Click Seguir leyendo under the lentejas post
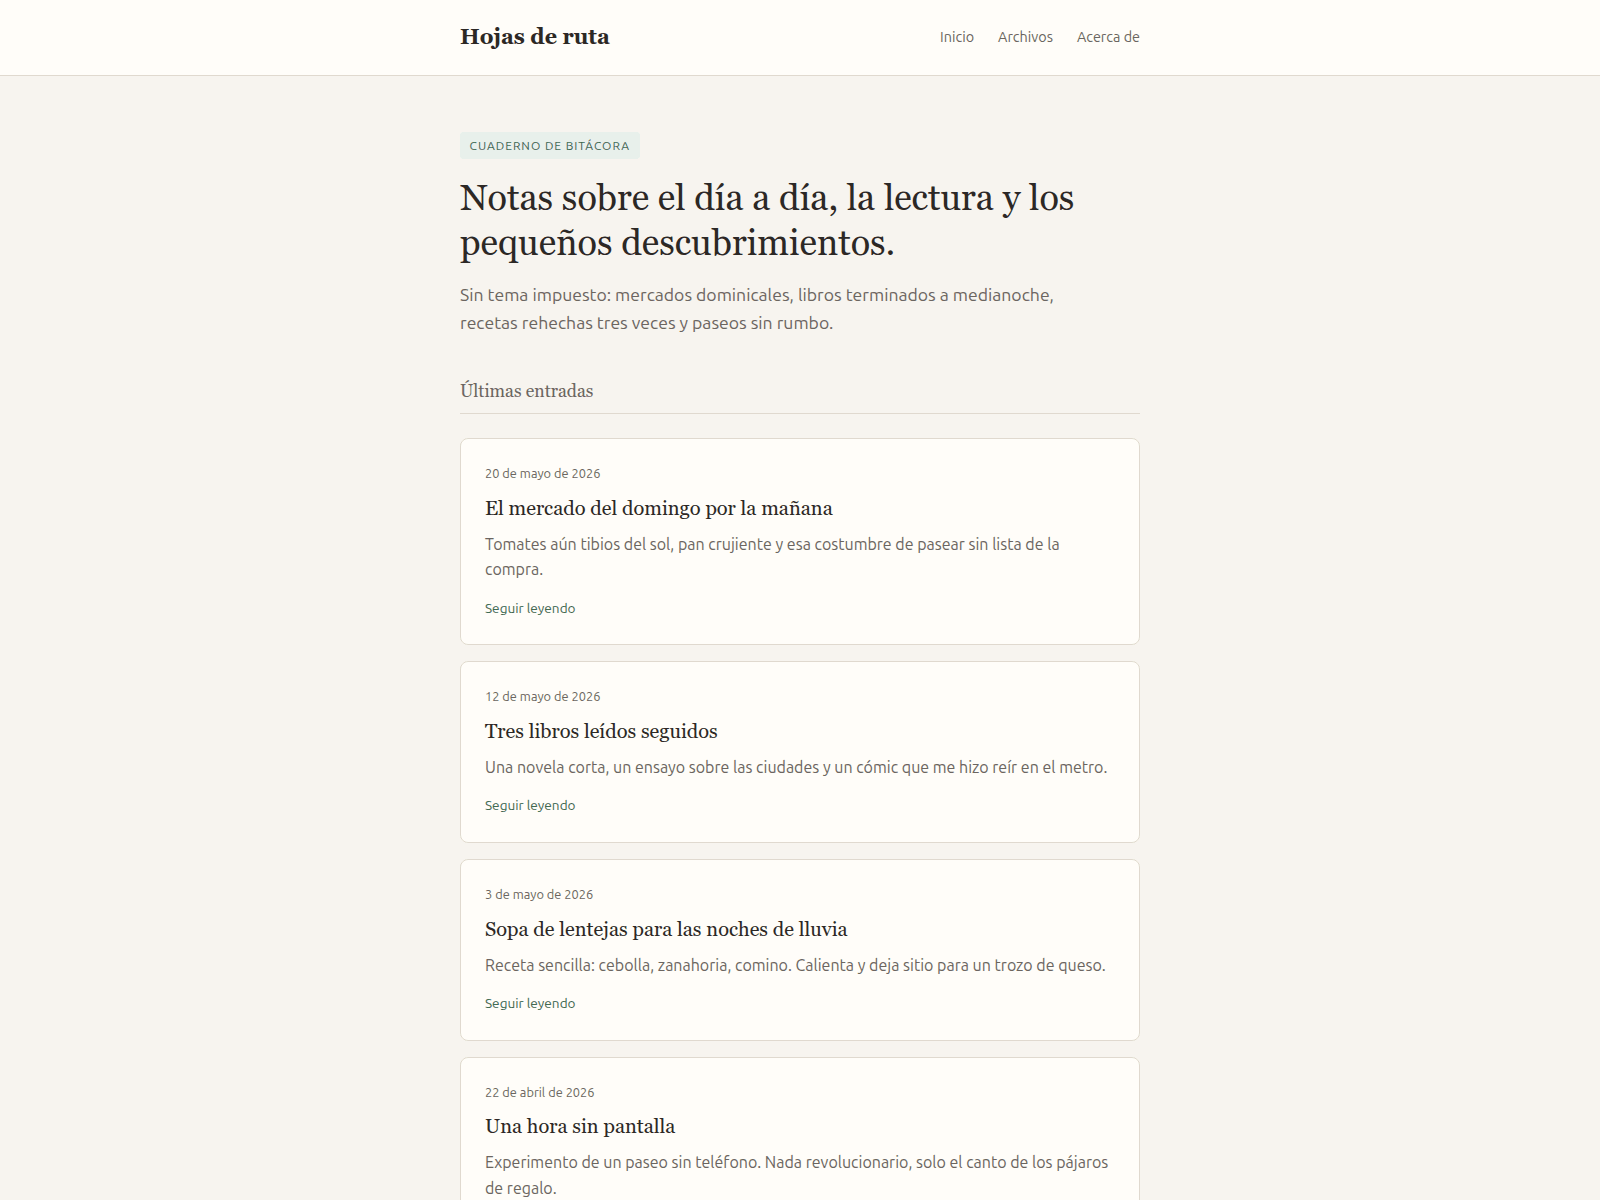 (530, 1003)
